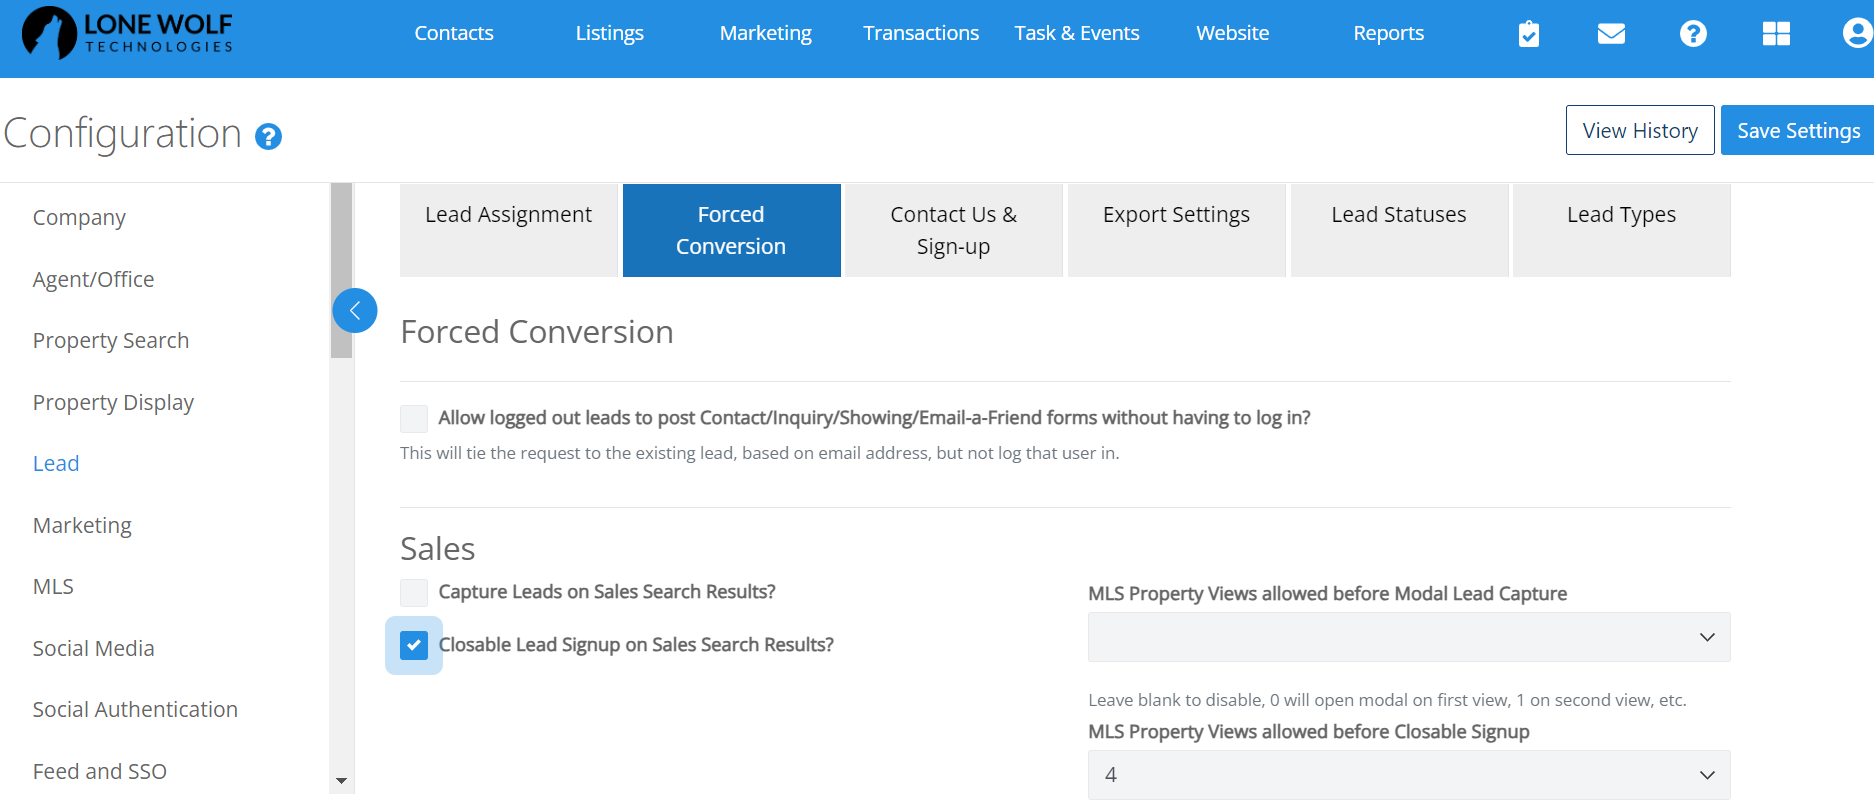Collapse the sidebar with the circular chevron
The image size is (1874, 803).
tap(355, 310)
